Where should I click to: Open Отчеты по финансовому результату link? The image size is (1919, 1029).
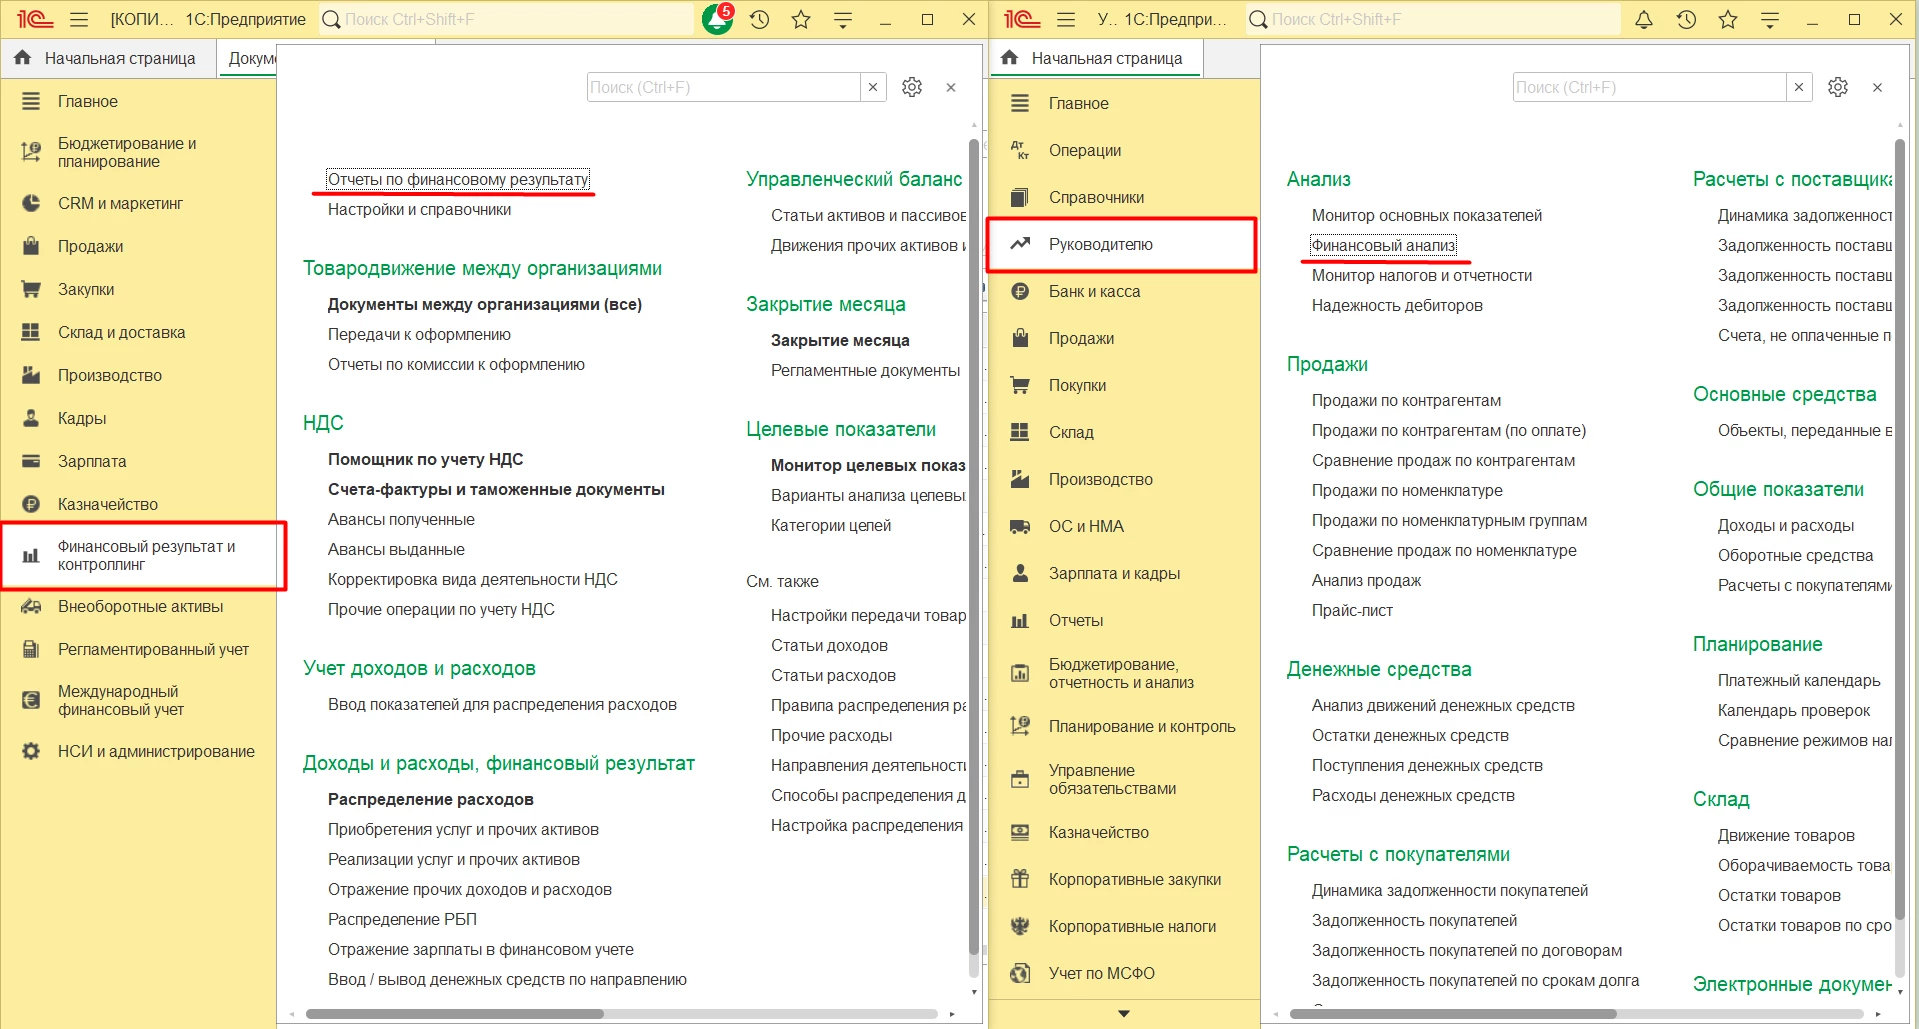(458, 179)
